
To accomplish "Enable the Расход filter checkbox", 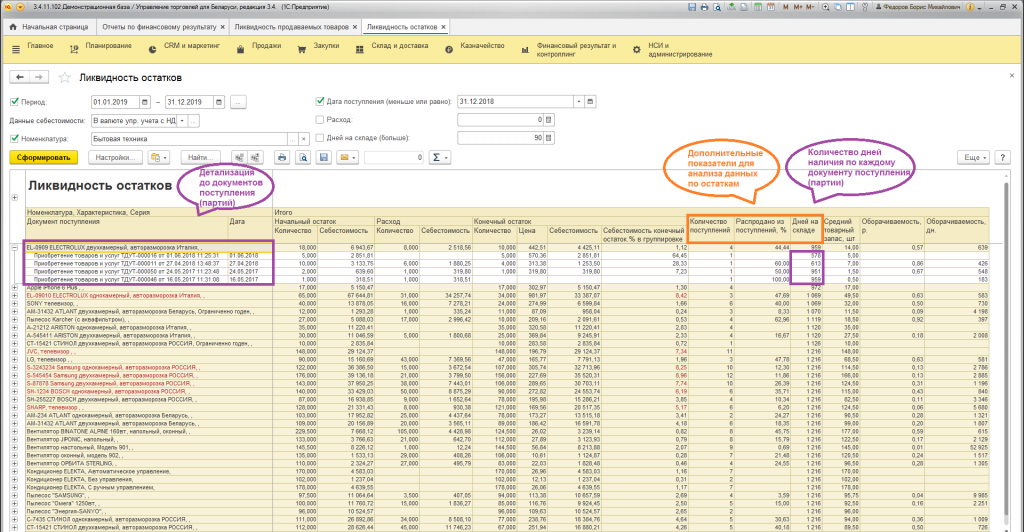I will pos(320,120).
